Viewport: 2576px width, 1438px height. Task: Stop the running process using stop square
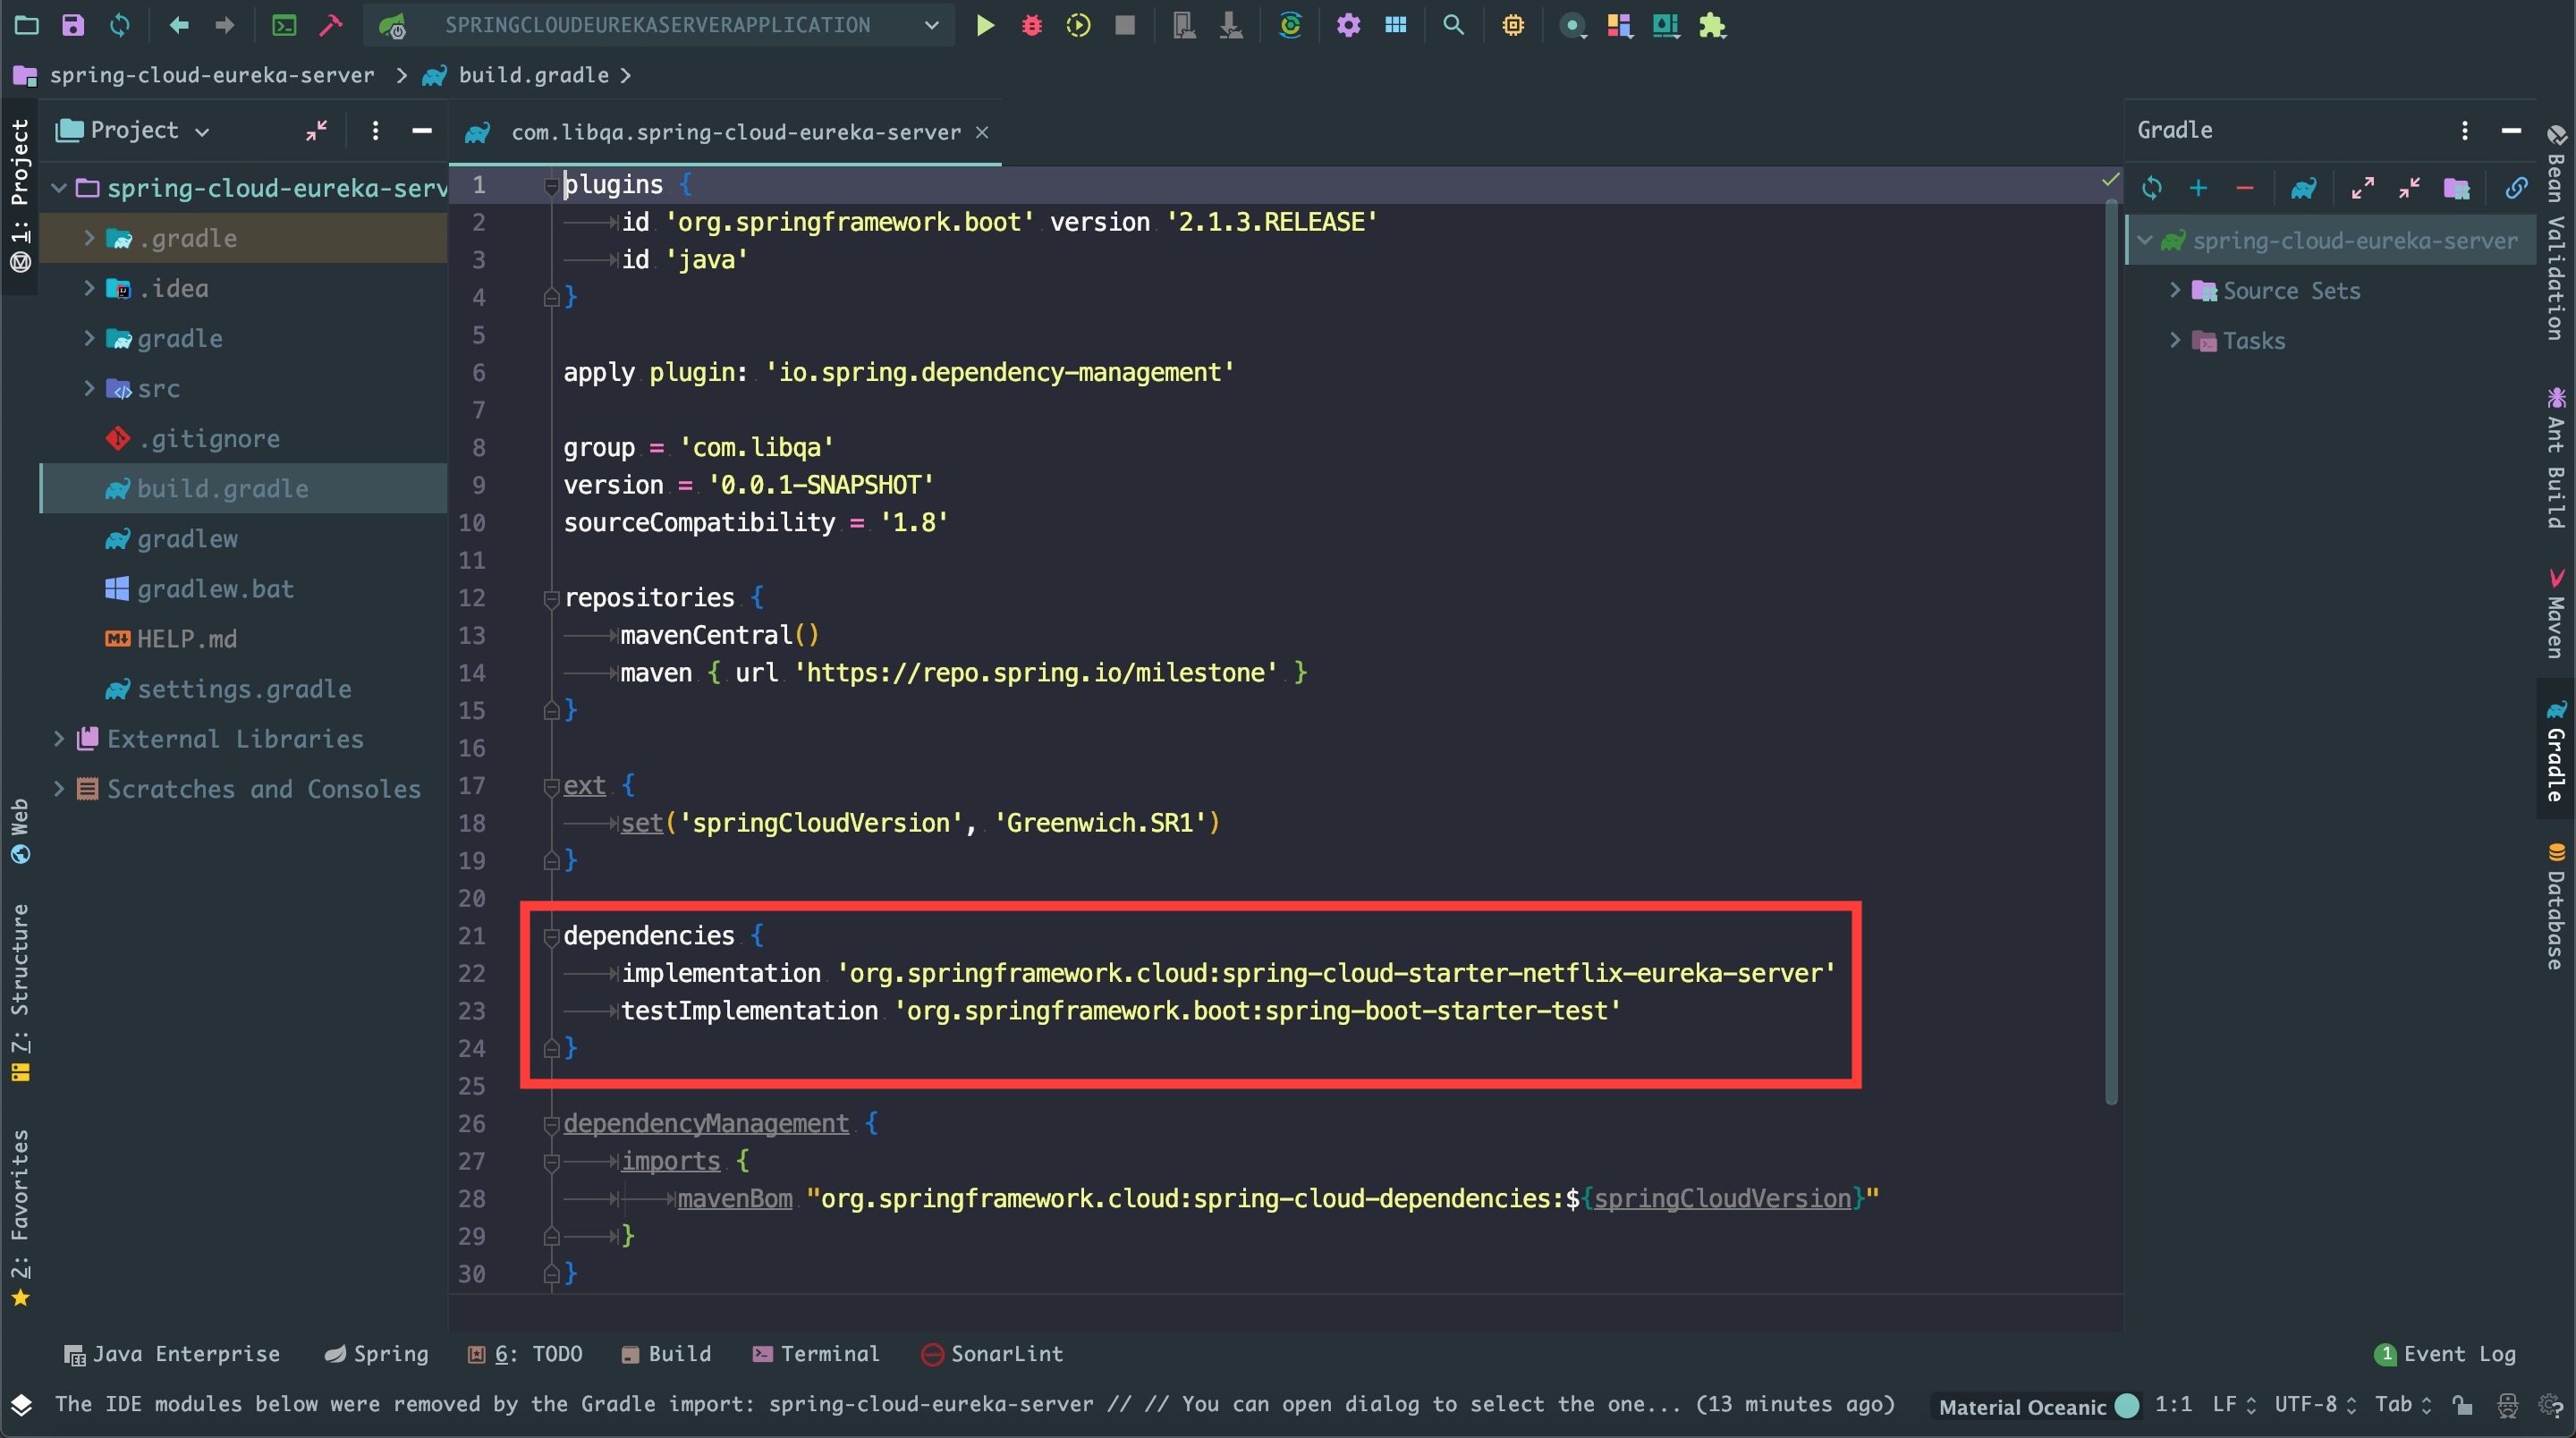[x=1125, y=25]
